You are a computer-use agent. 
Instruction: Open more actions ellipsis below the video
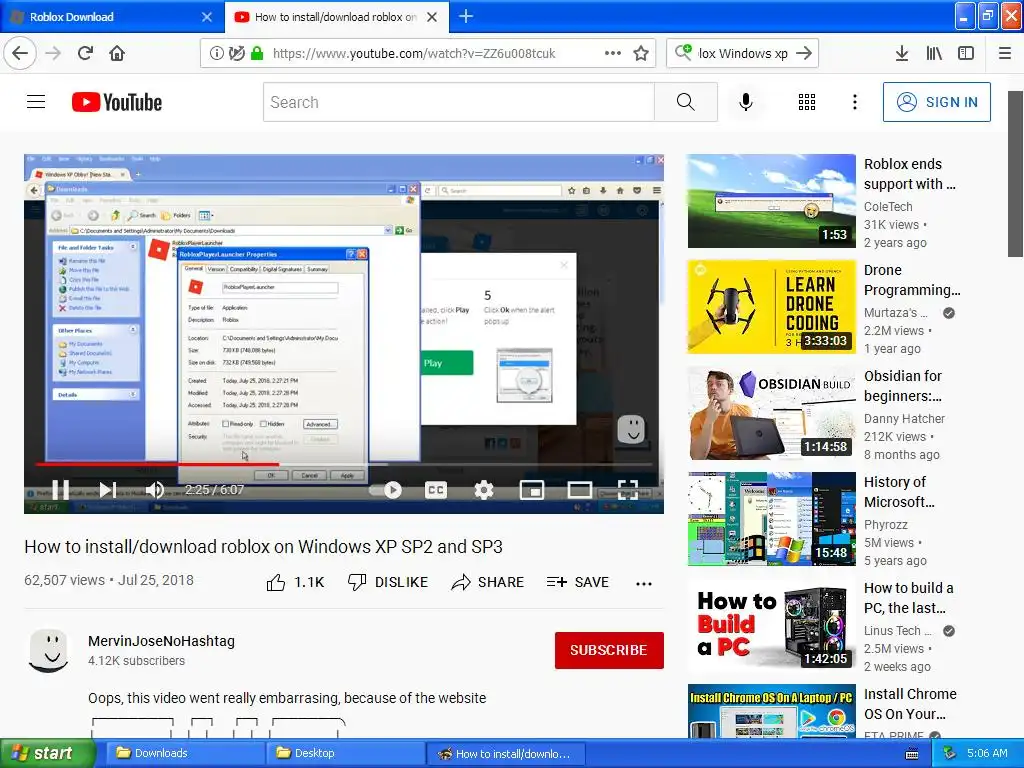coord(644,584)
